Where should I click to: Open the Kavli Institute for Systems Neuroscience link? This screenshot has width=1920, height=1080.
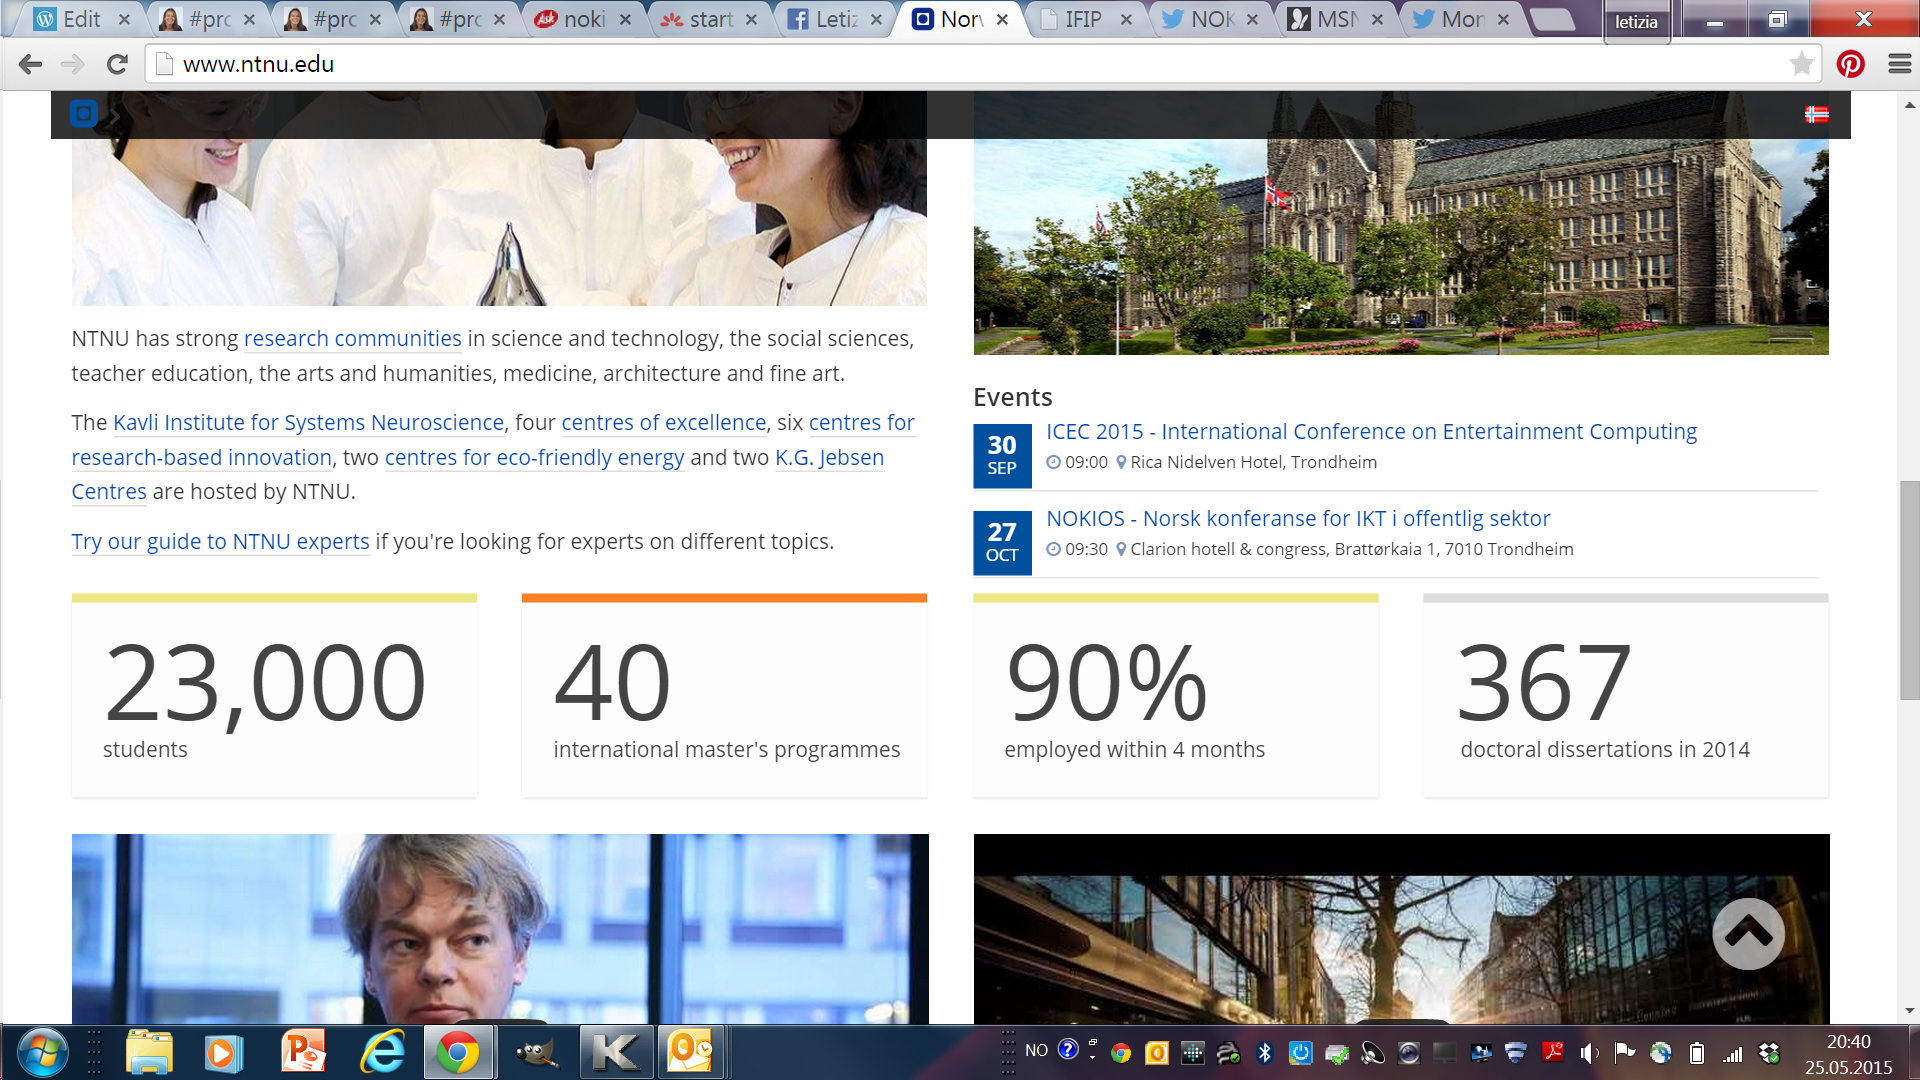pos(308,423)
